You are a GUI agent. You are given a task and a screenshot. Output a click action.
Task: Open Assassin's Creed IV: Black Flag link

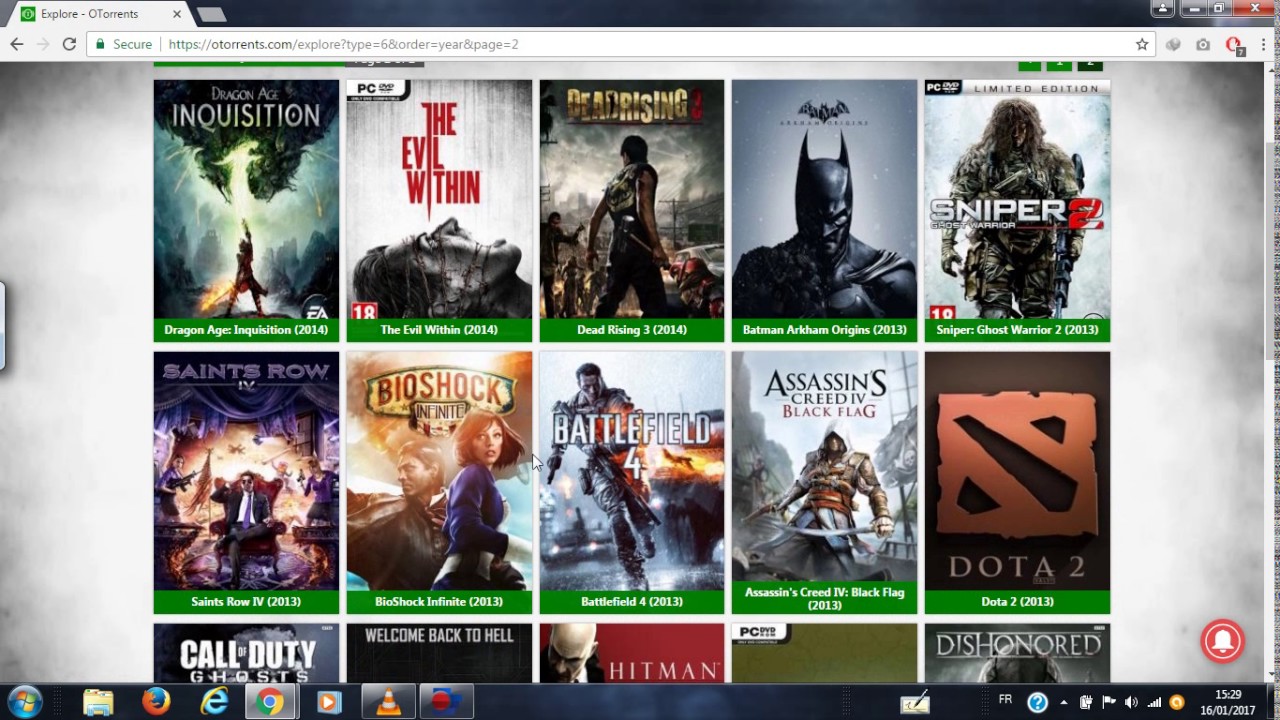pyautogui.click(x=824, y=598)
